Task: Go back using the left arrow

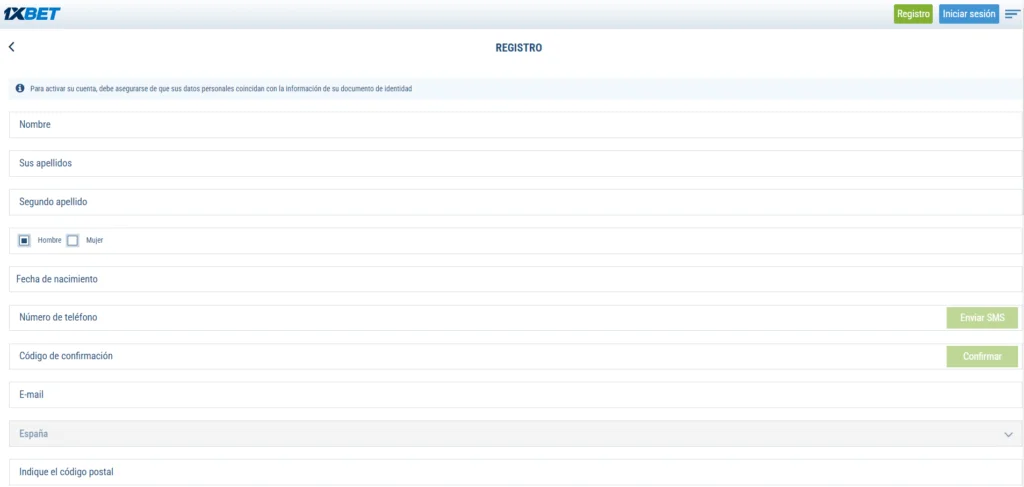Action: 12,47
